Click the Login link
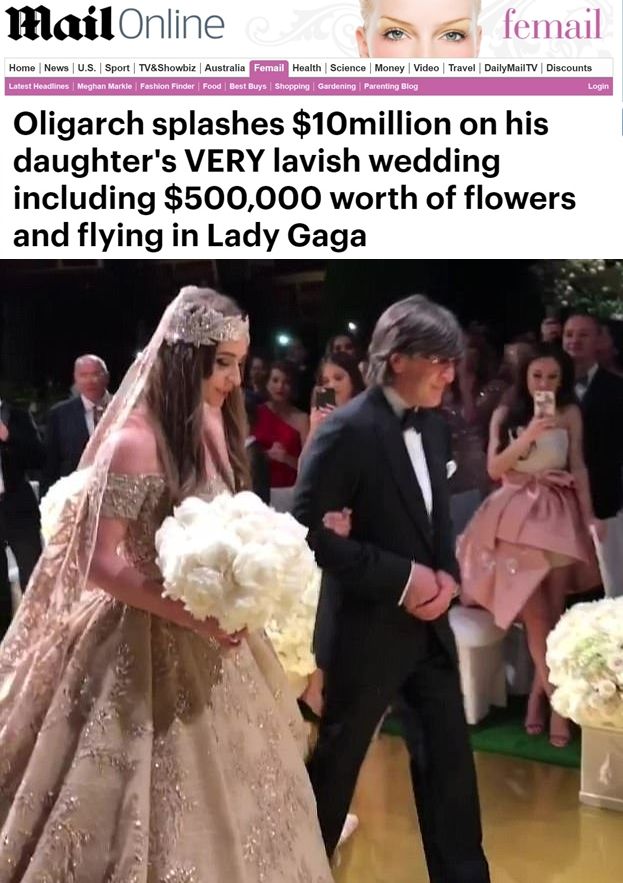This screenshot has width=623, height=883. click(x=598, y=86)
